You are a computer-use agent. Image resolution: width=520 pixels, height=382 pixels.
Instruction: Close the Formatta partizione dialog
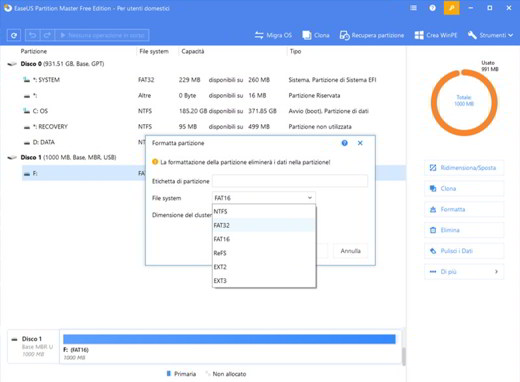[x=360, y=143]
